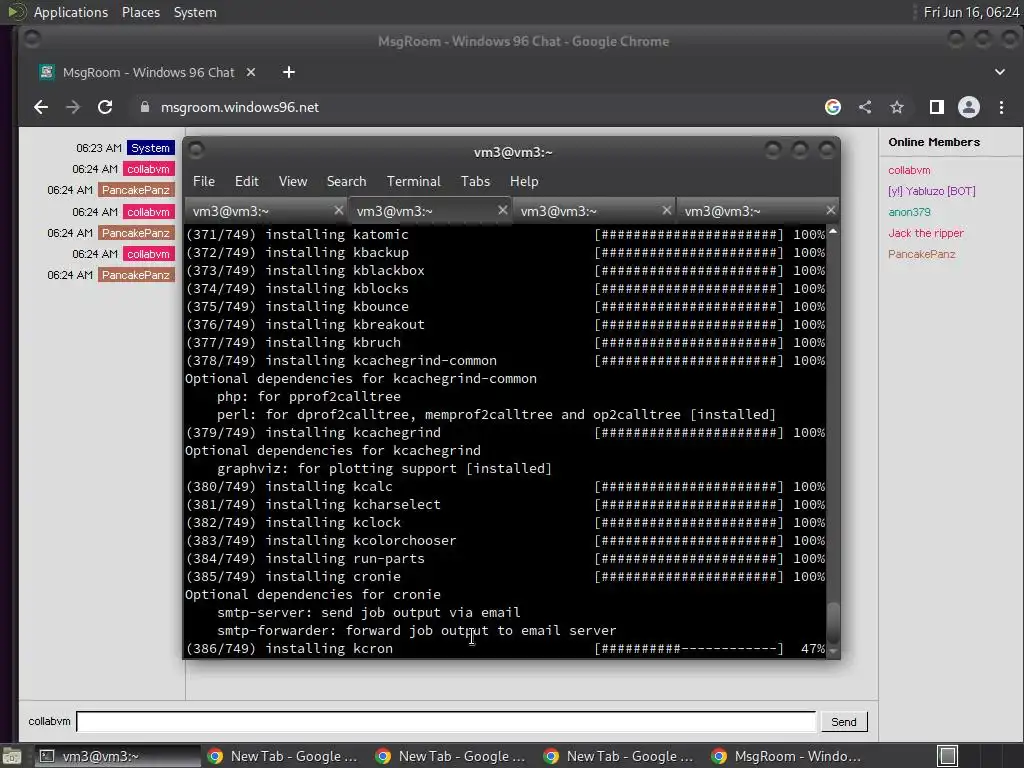Click anon379 in Online Members
Image resolution: width=1024 pixels, height=768 pixels.
click(x=909, y=212)
